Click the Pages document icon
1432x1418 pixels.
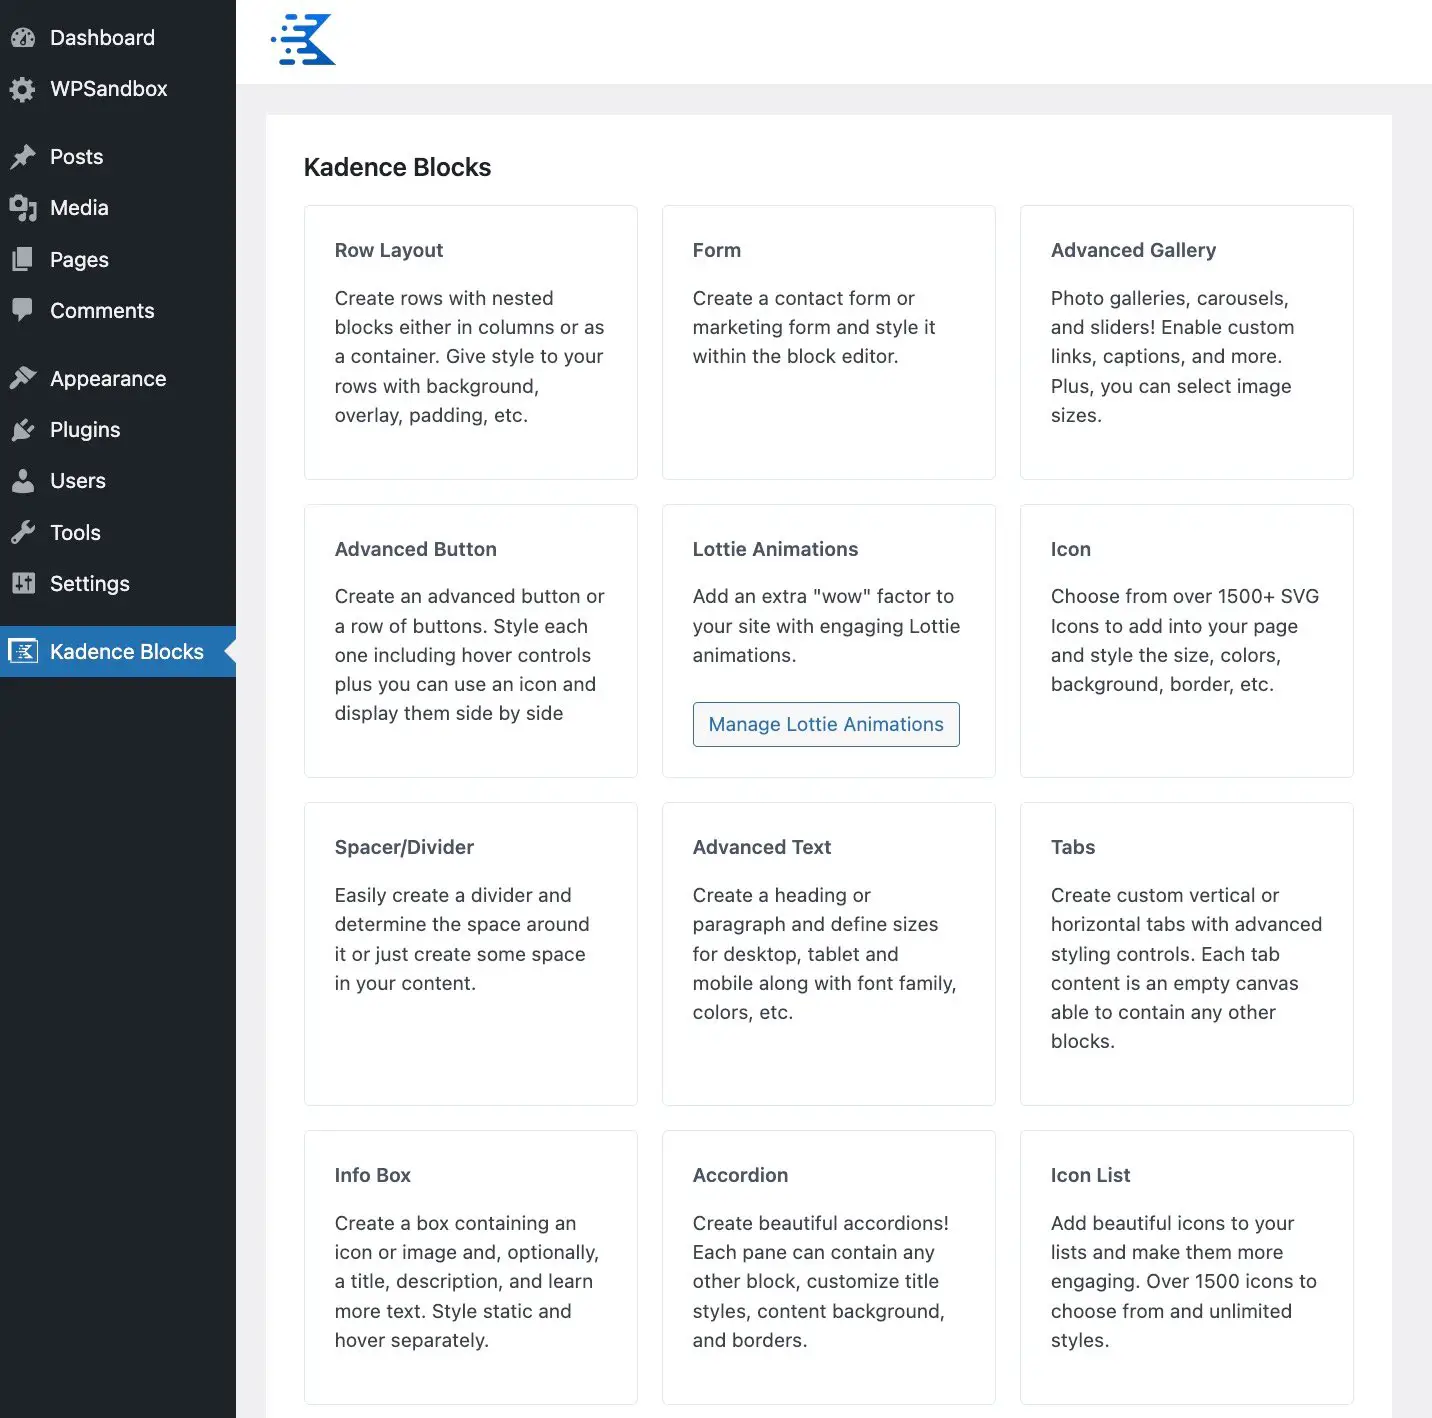tap(23, 260)
